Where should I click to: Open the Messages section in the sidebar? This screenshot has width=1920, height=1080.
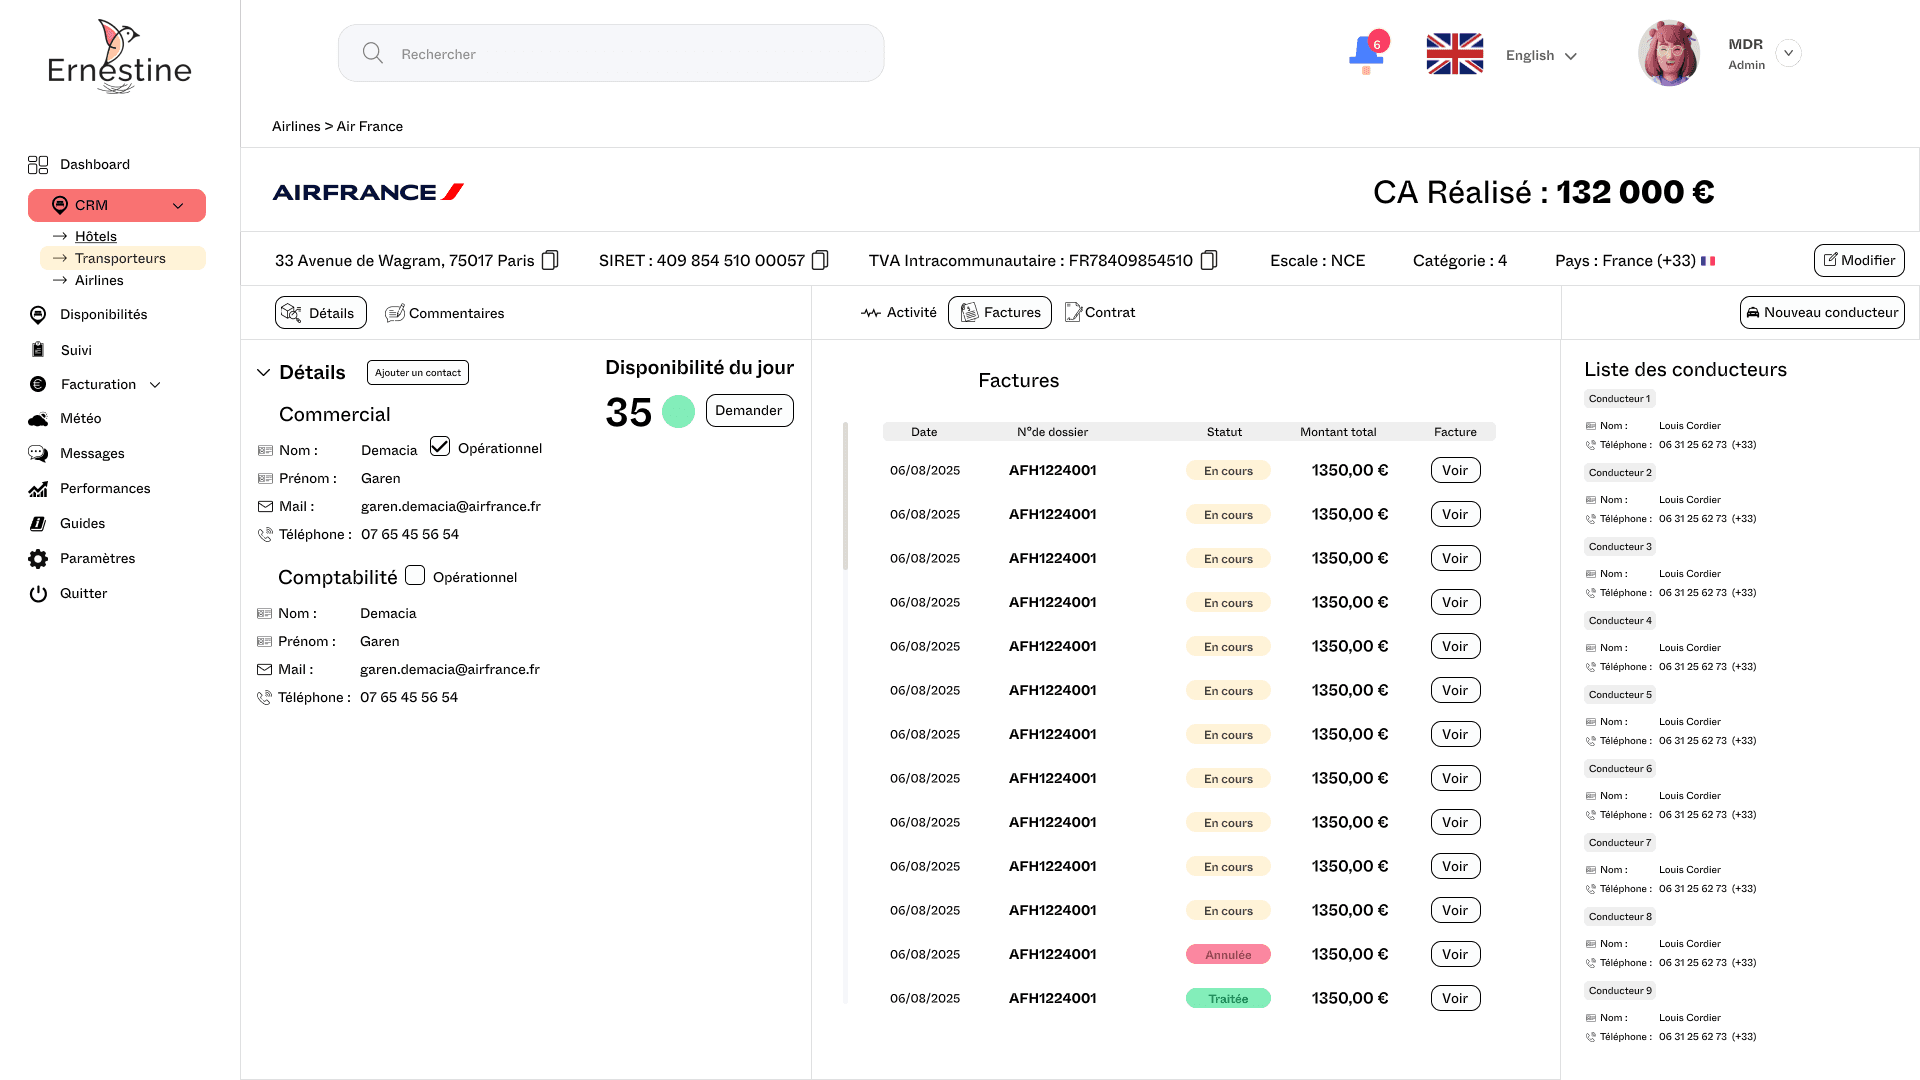click(x=92, y=453)
